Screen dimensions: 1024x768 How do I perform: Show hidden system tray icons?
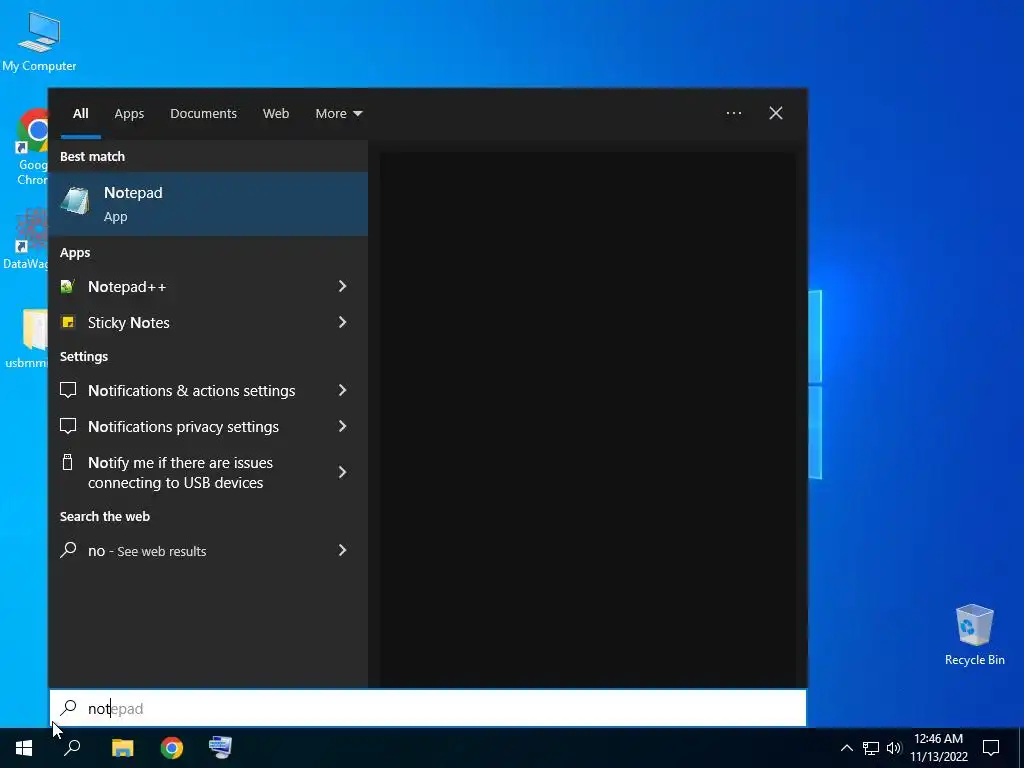[846, 748]
